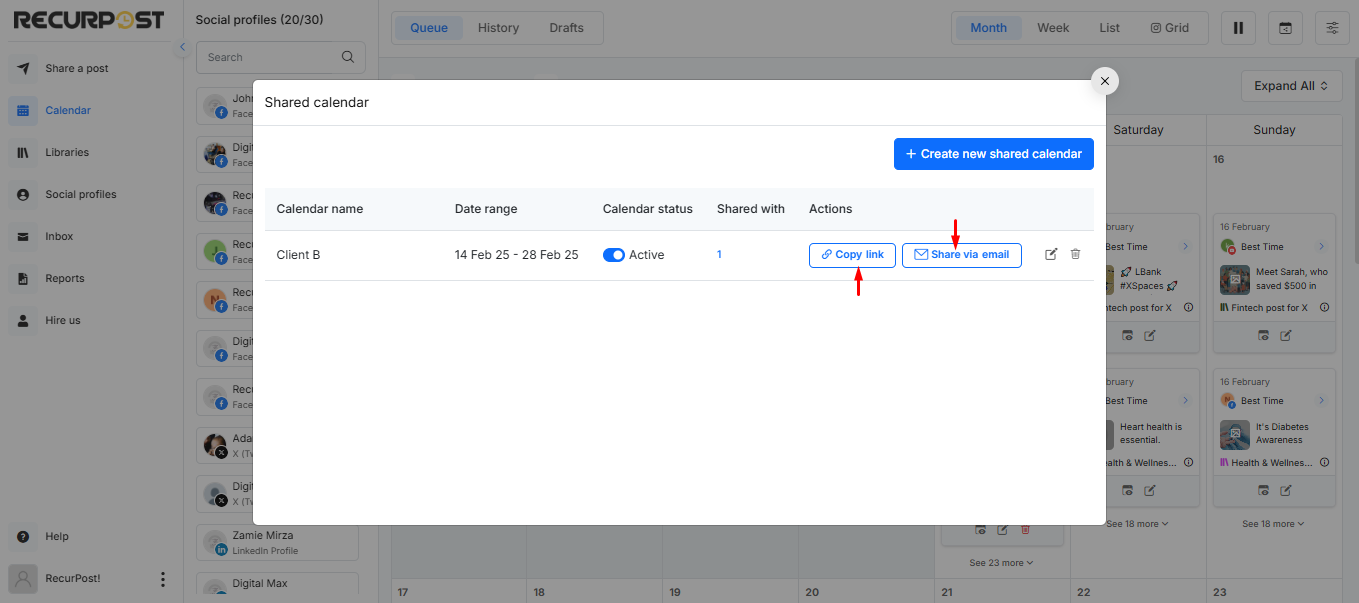Image resolution: width=1359 pixels, height=603 pixels.
Task: Edit the LBank #XSpaces post
Action: [x=1150, y=335]
